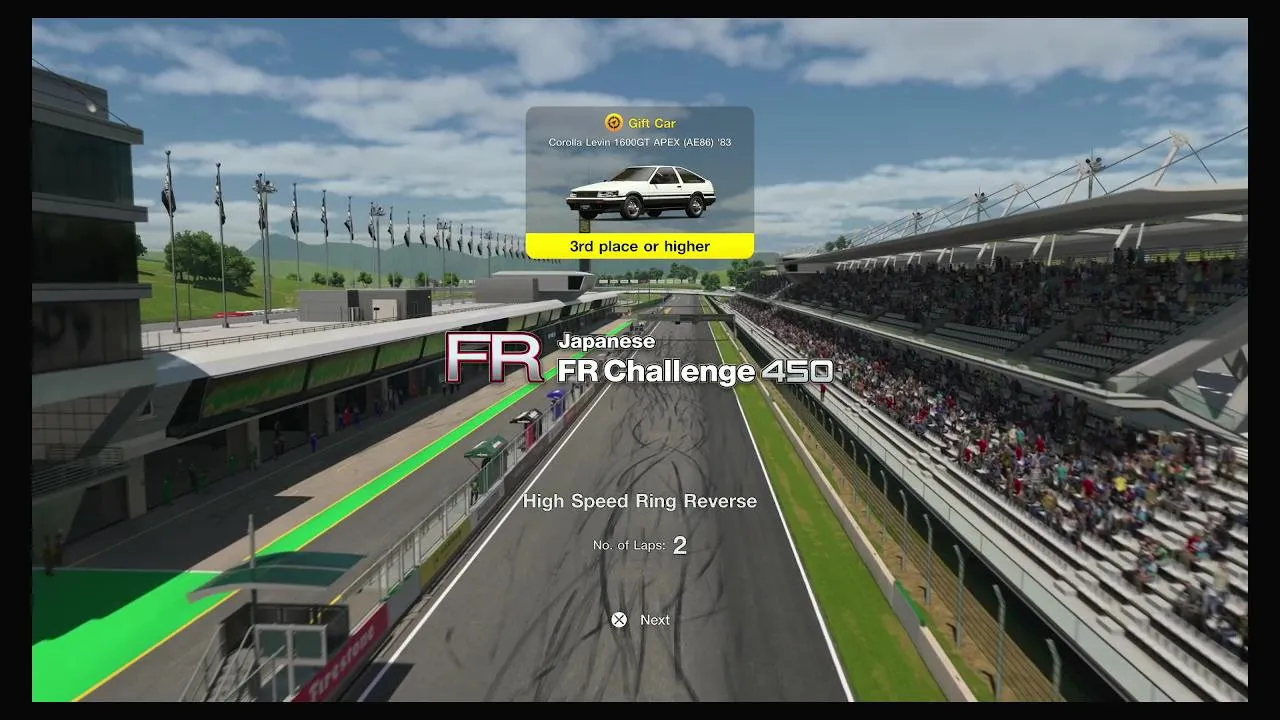
Task: Click 'Corolla Levin 1600GT APEX (AE86) '83' text
Action: [x=640, y=142]
